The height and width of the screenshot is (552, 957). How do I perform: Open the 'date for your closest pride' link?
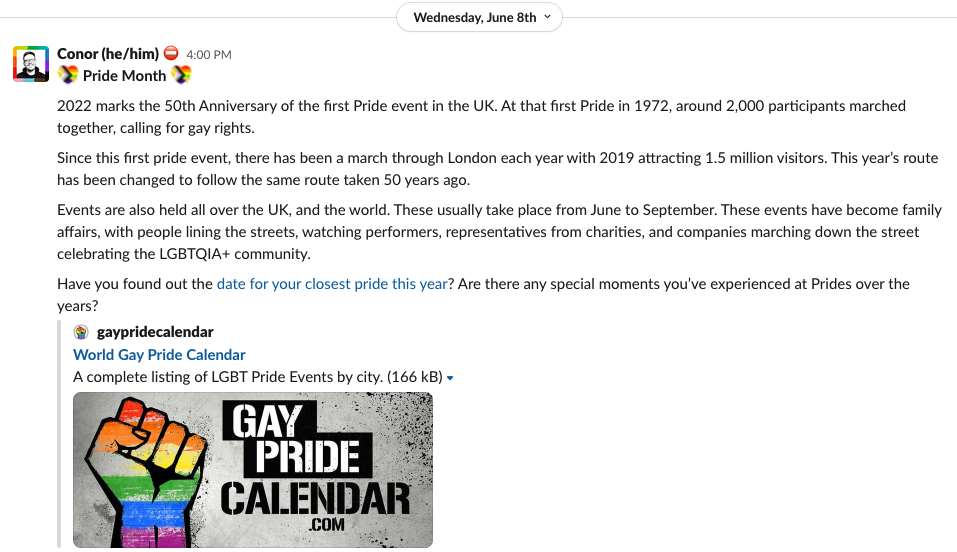coord(332,284)
